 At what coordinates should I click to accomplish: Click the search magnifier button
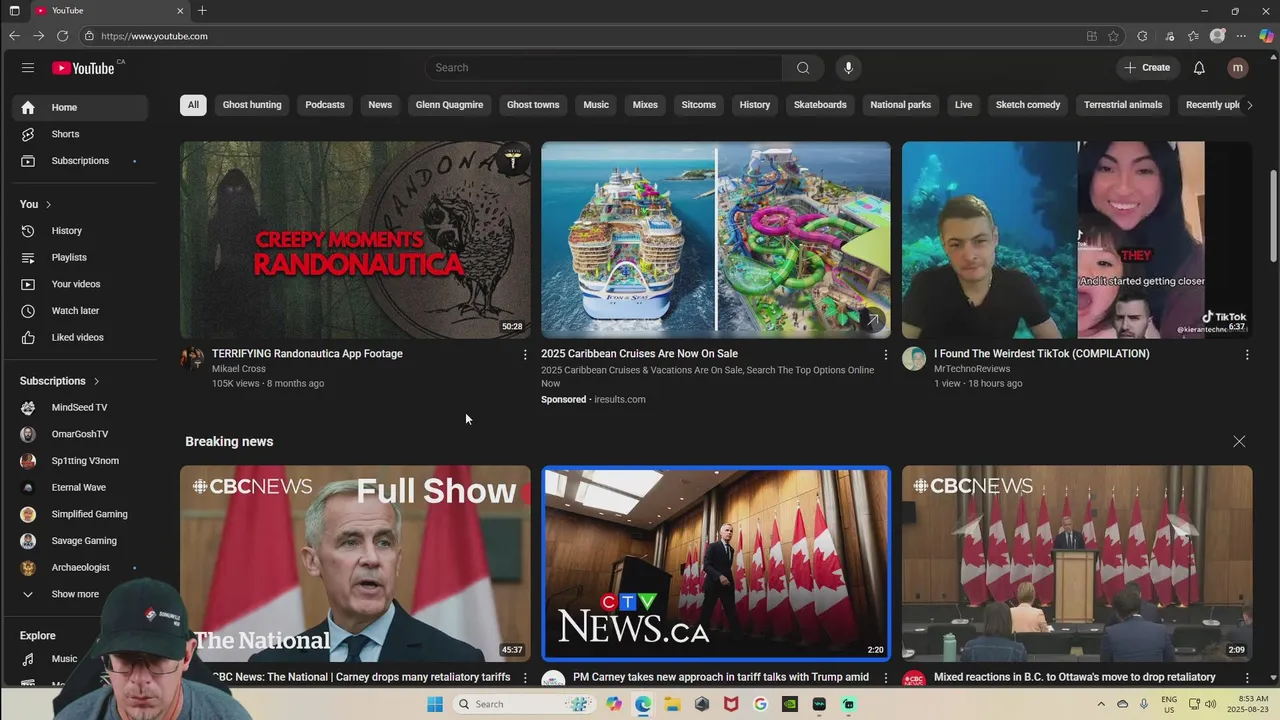tap(803, 68)
